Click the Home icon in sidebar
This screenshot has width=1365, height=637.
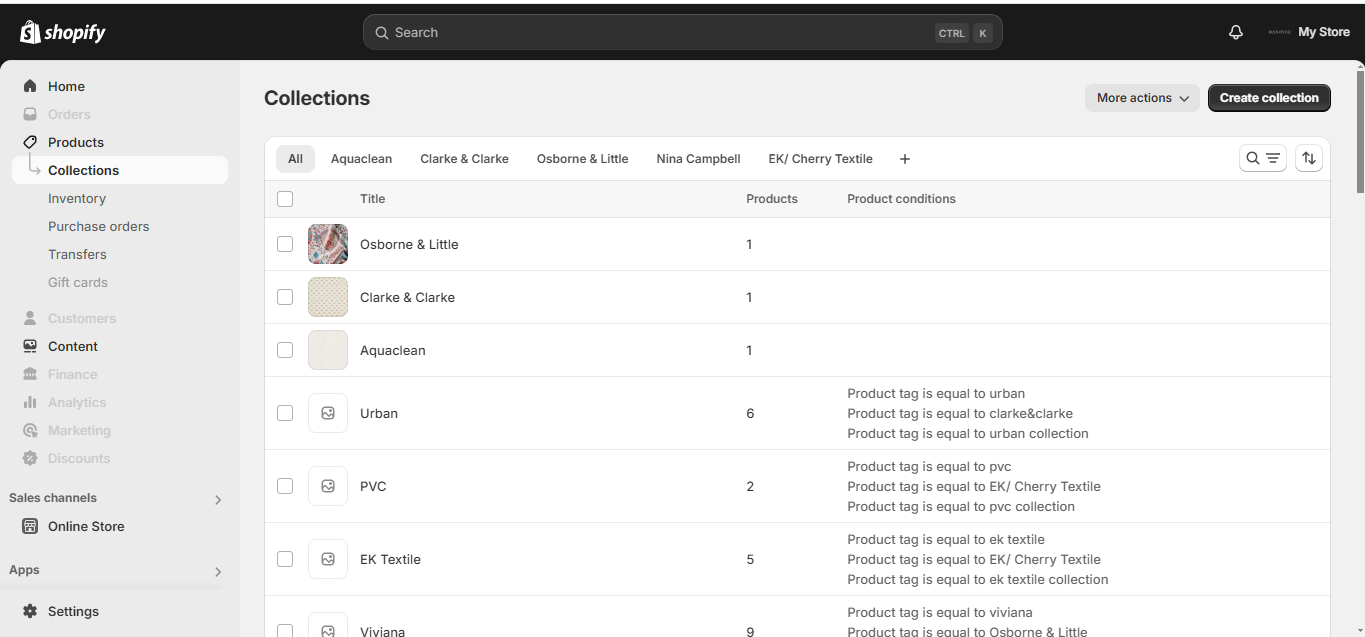coord(30,86)
